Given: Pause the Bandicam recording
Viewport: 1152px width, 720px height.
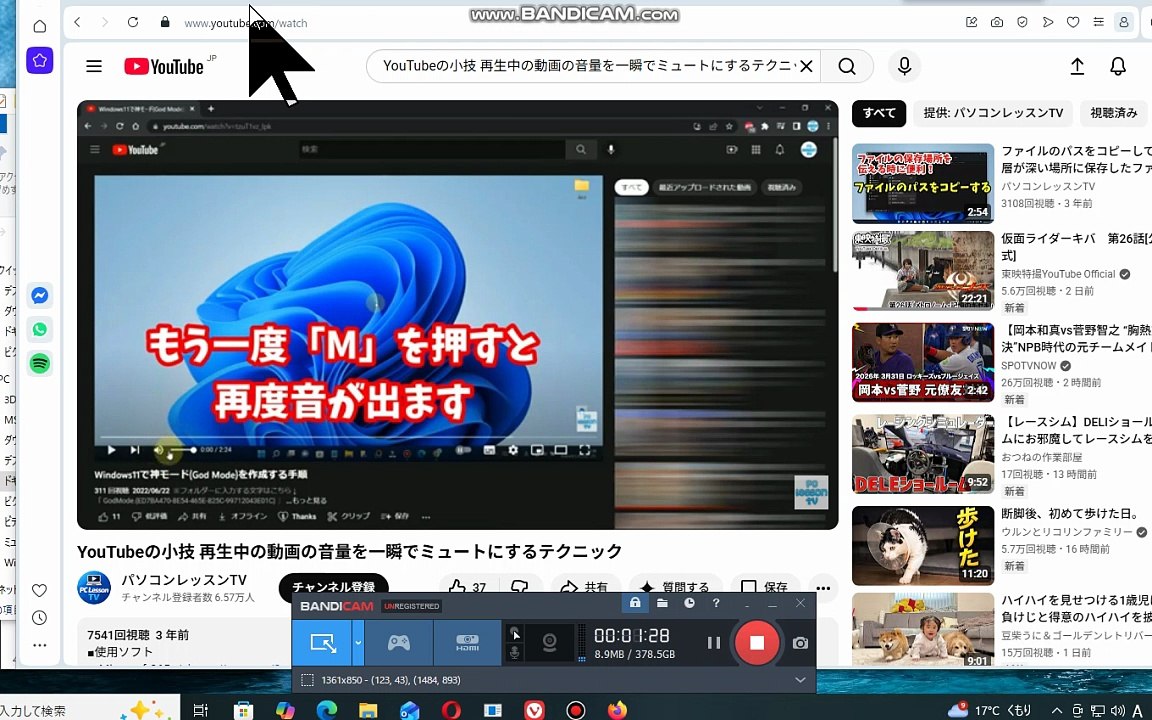Looking at the screenshot, I should 713,643.
